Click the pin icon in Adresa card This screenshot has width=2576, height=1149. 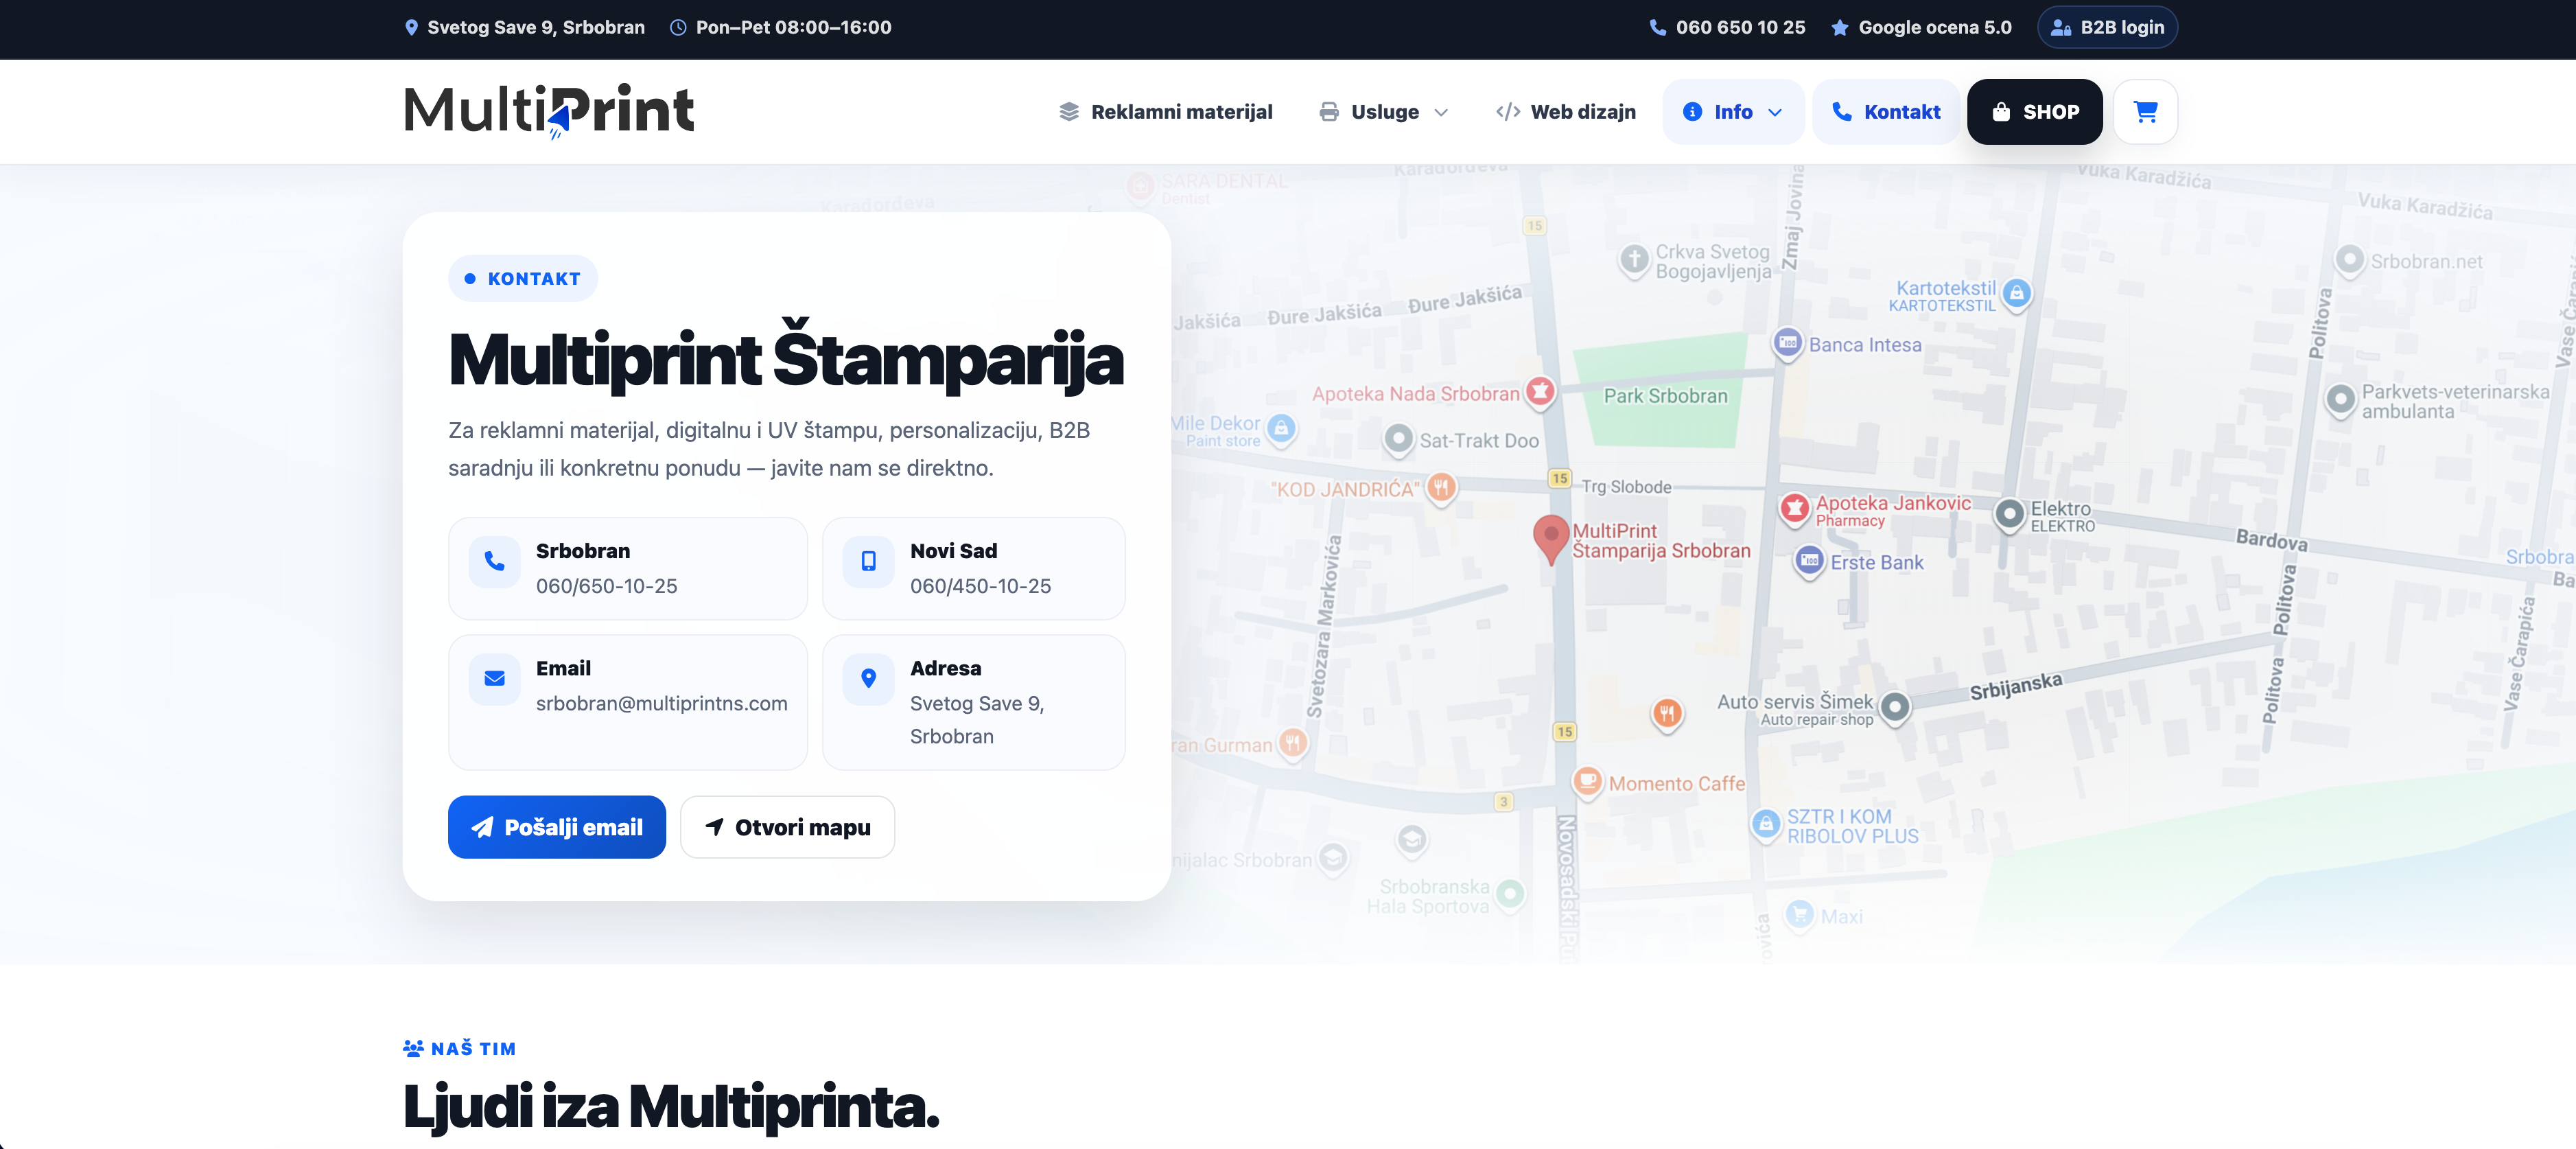tap(868, 679)
